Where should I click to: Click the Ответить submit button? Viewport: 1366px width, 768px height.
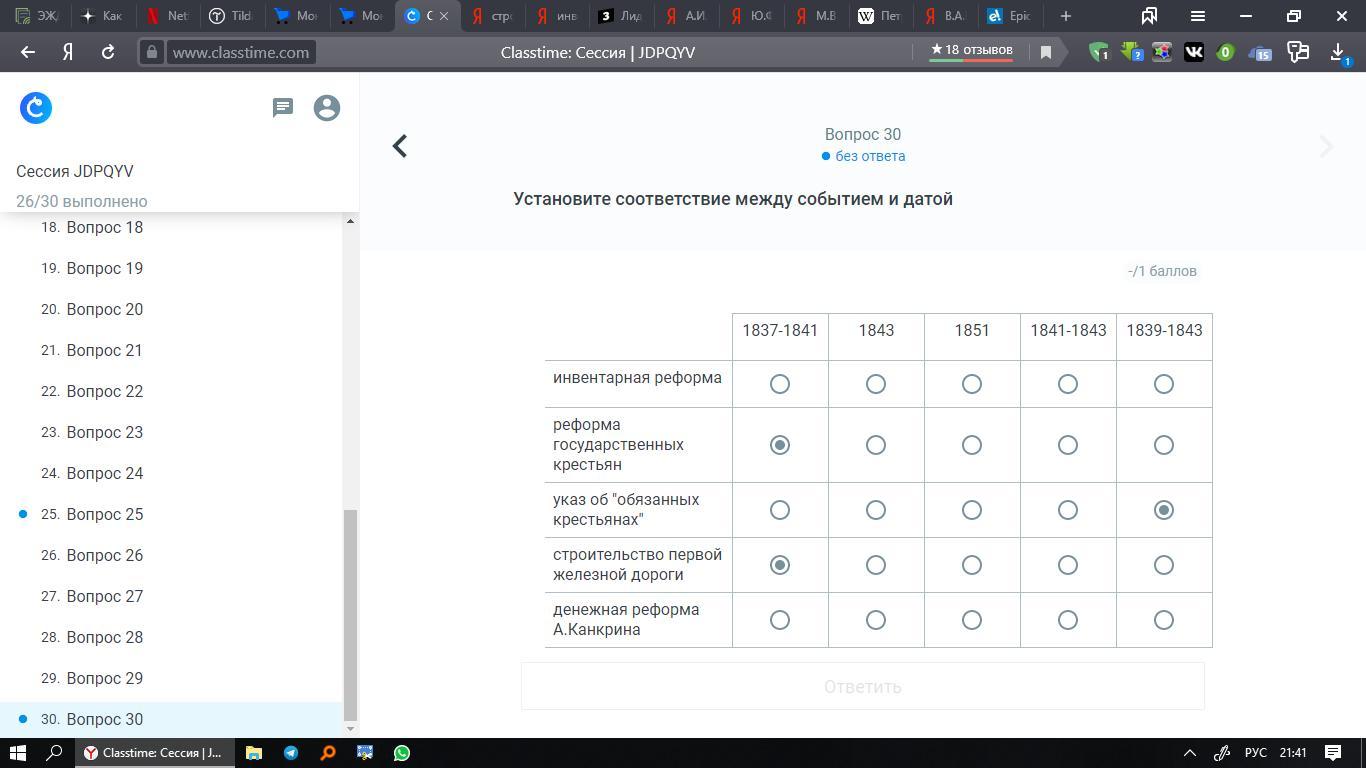pos(863,687)
